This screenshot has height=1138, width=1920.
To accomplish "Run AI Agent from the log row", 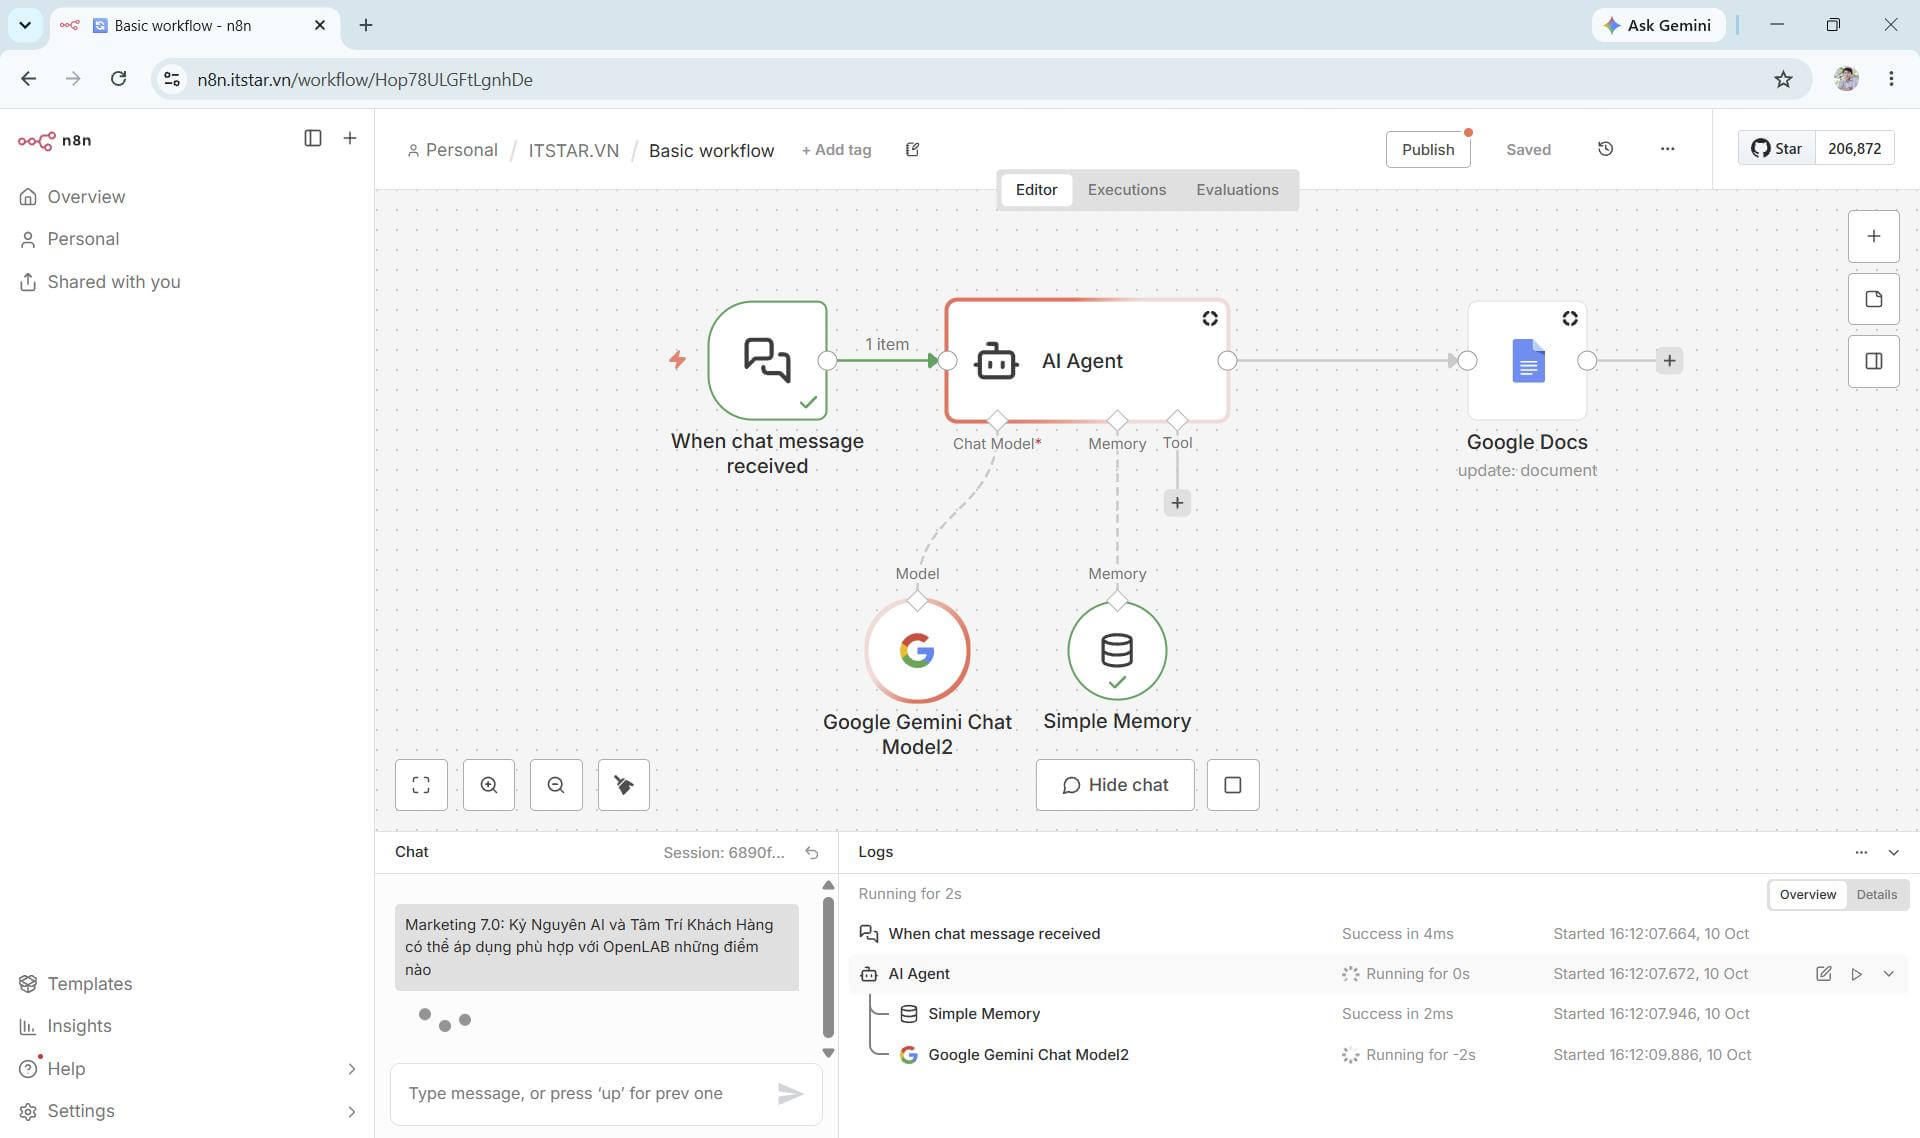I will click(1857, 974).
